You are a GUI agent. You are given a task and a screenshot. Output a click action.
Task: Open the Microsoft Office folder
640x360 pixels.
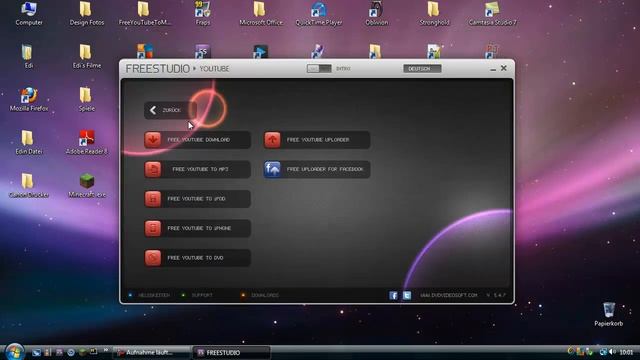pyautogui.click(x=260, y=13)
